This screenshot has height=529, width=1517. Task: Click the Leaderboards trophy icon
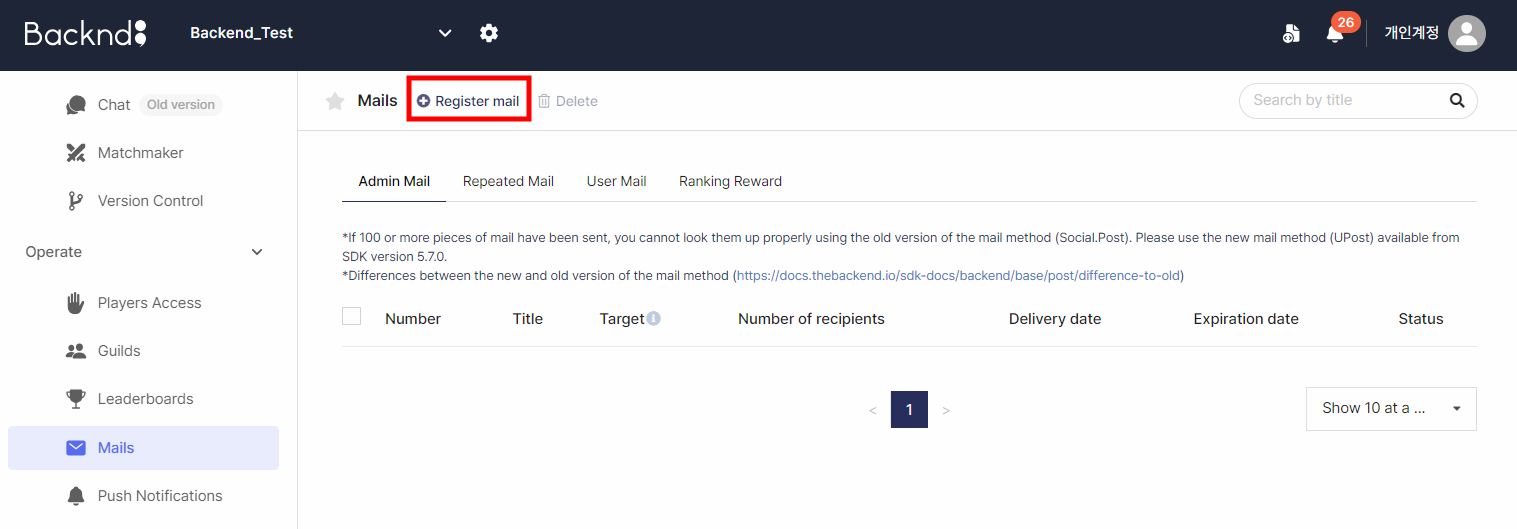pyautogui.click(x=76, y=399)
